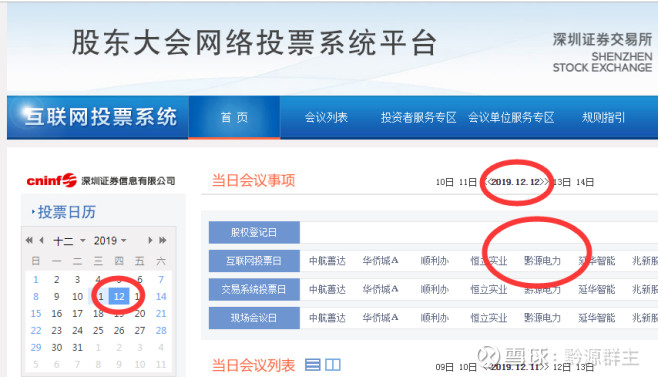Click the 现场会议日 row header
Screen dimensions: 659x377
click(254, 318)
